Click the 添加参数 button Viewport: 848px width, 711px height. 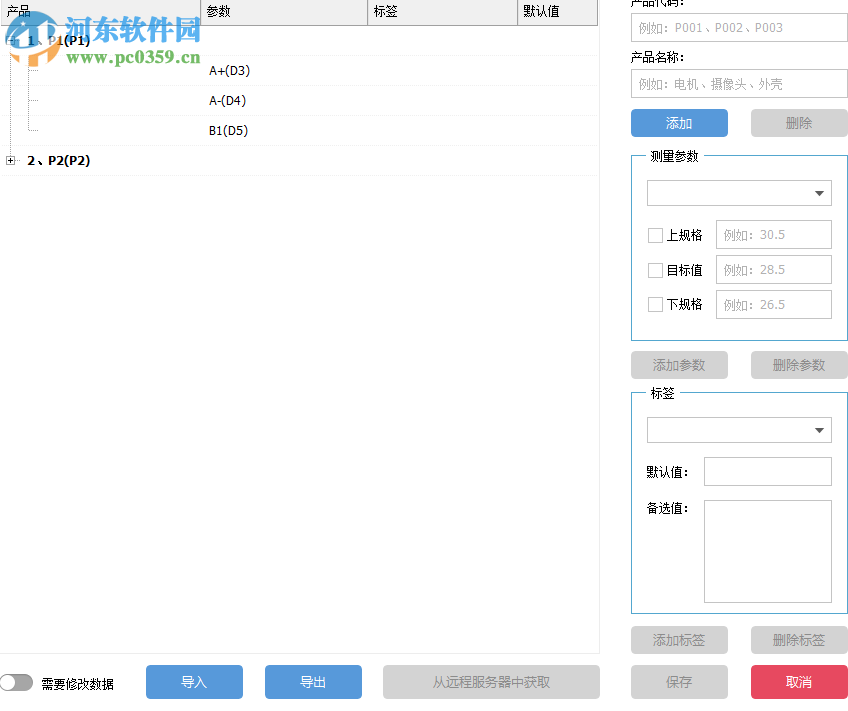coord(679,365)
